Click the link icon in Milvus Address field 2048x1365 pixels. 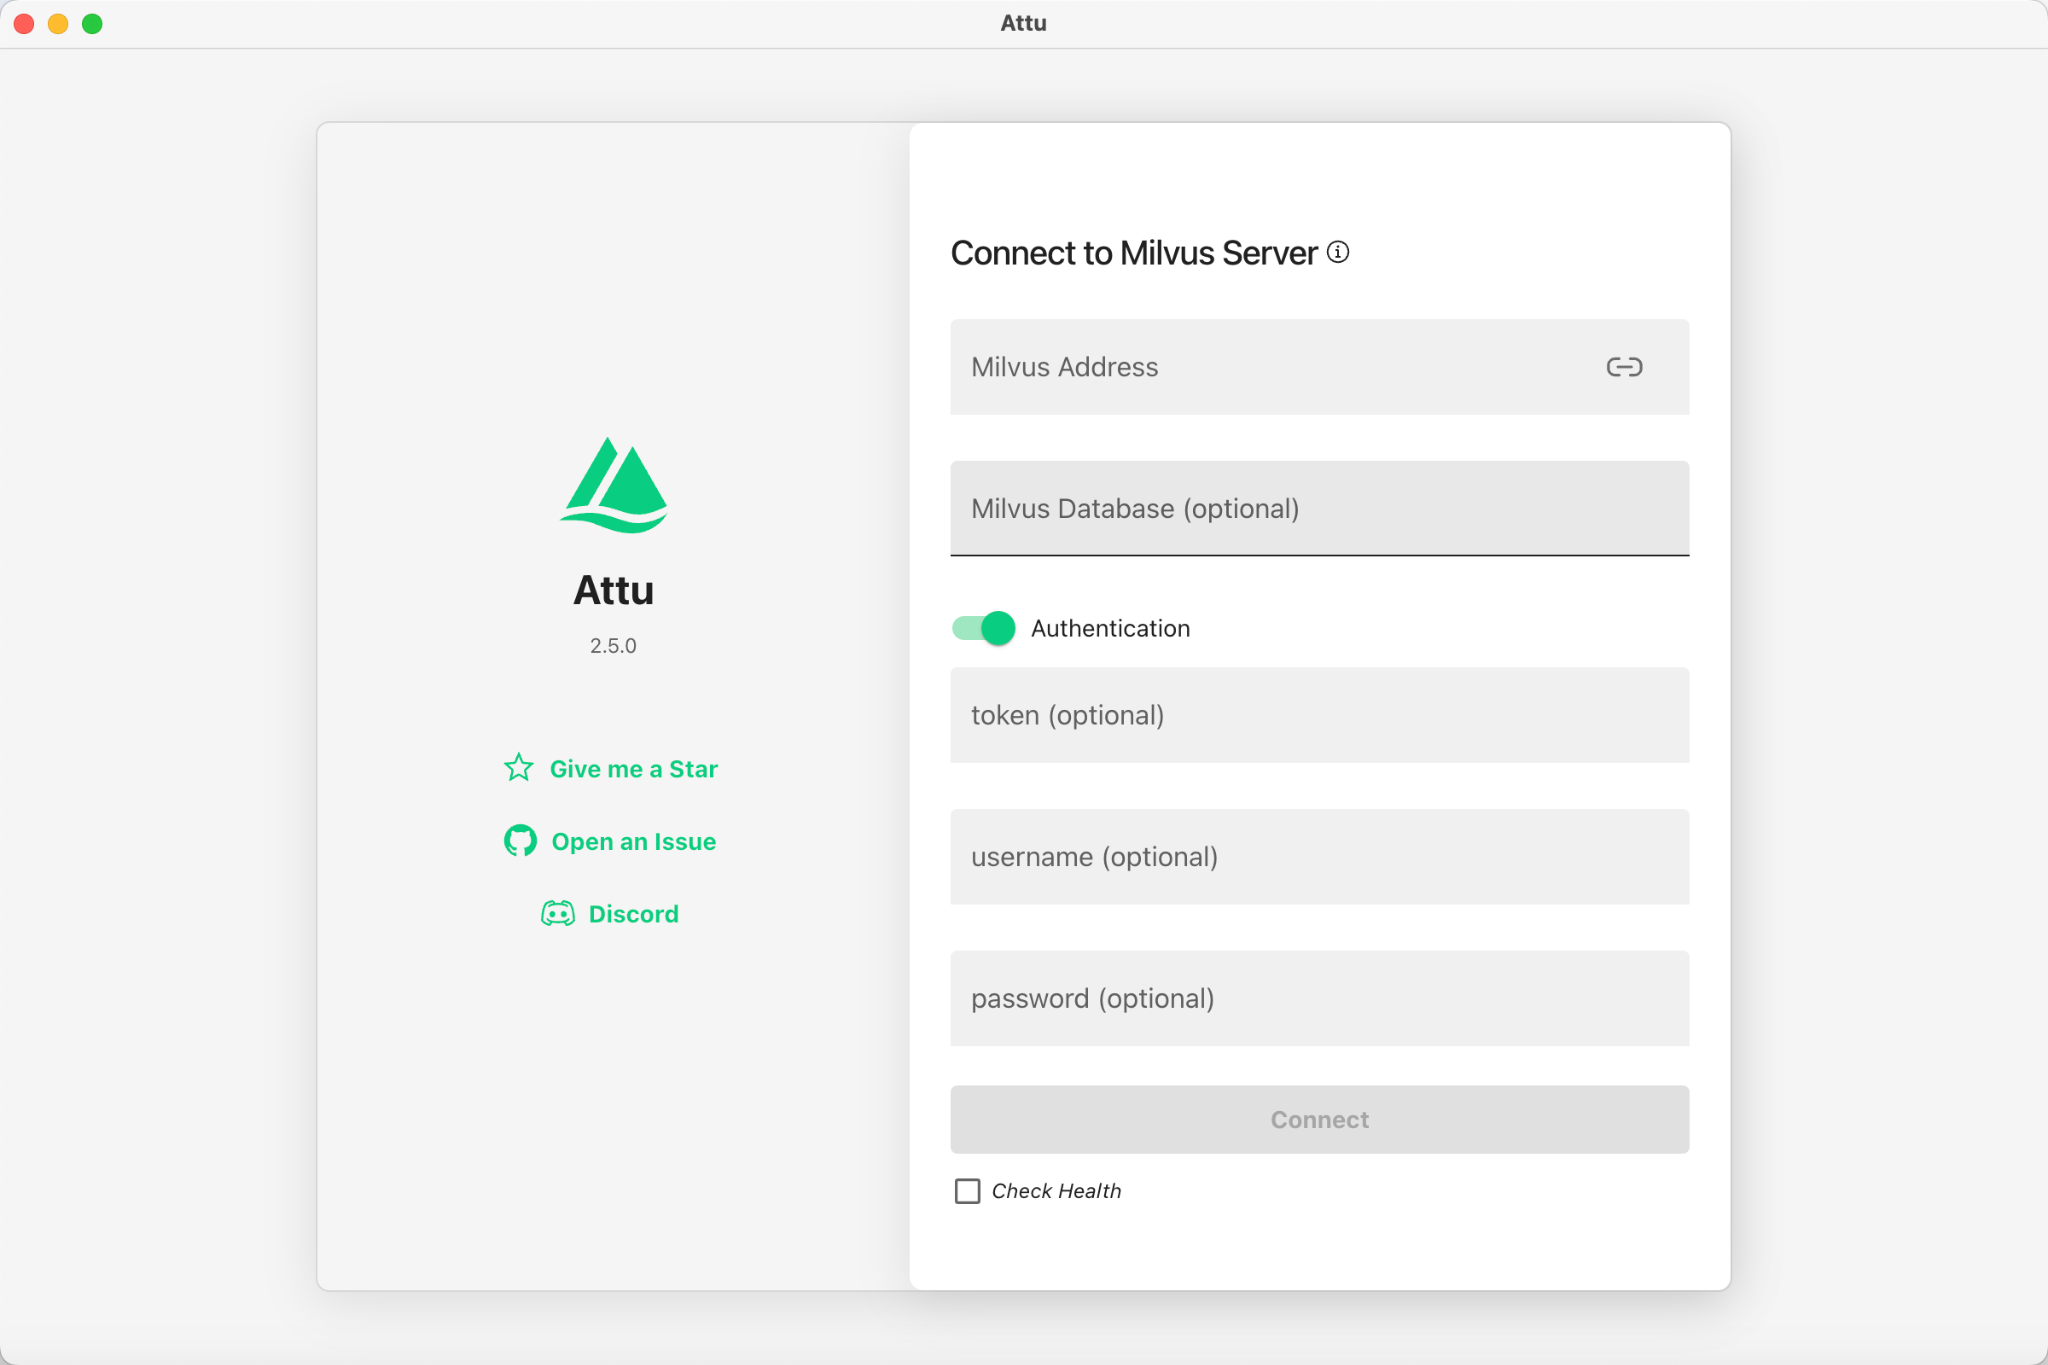[1624, 367]
